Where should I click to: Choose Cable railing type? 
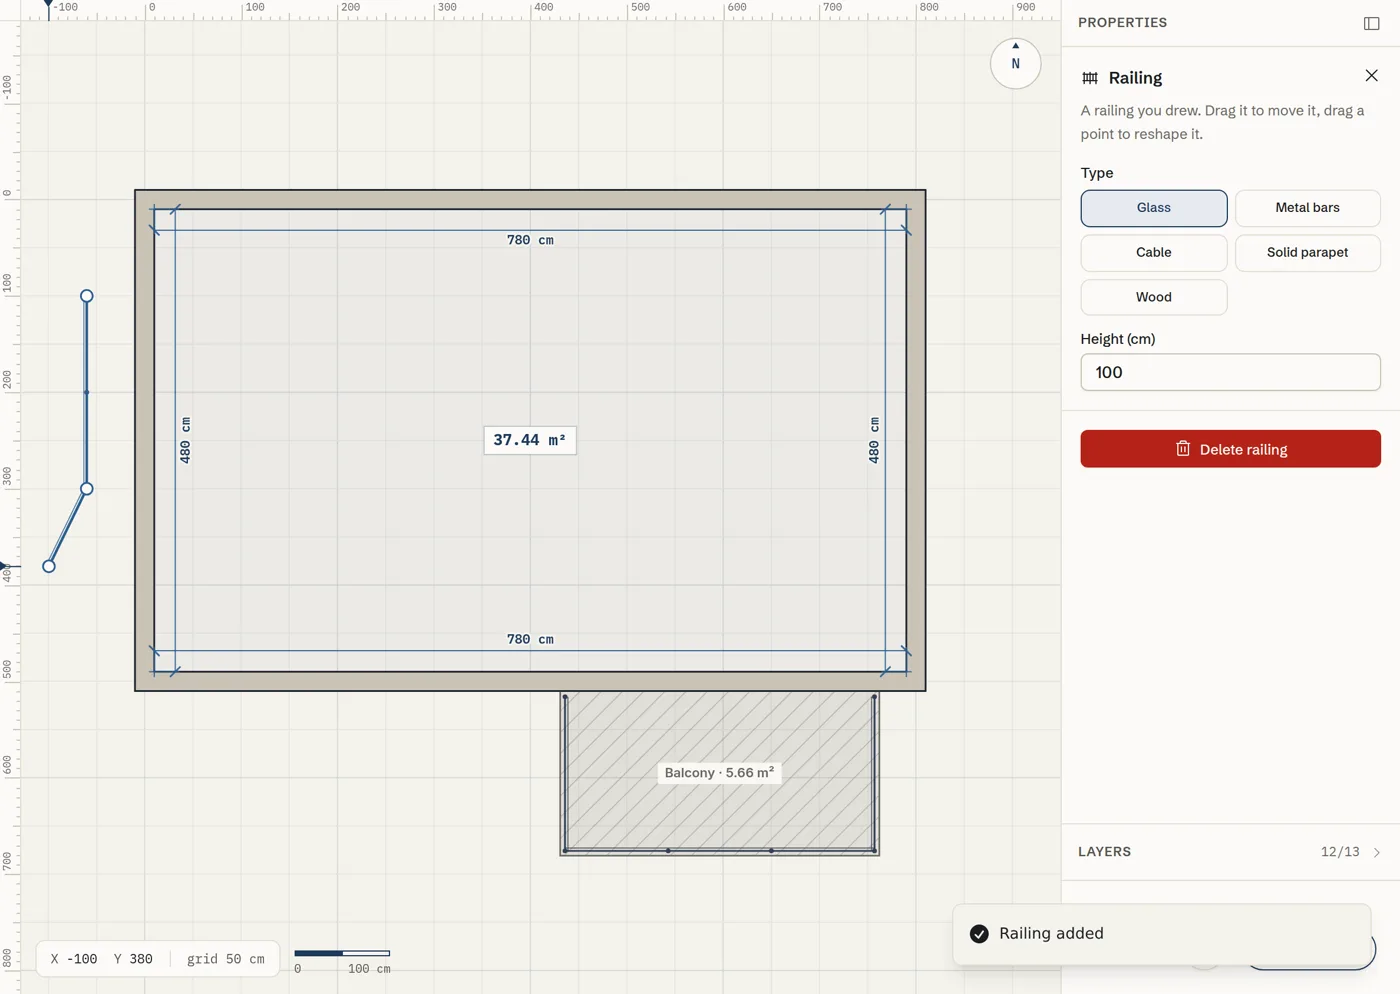coord(1153,253)
